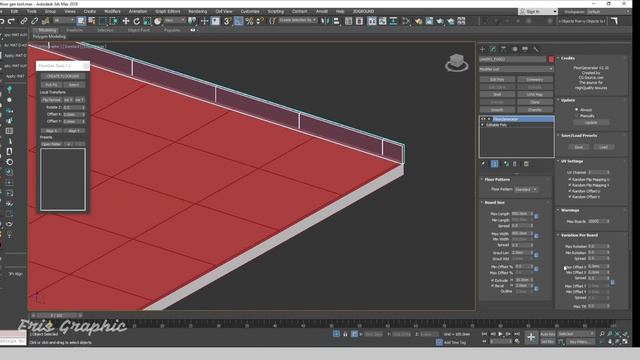The width and height of the screenshot is (640, 360).
Task: Click Remove Modifier trash icon below stack
Action: [515, 164]
